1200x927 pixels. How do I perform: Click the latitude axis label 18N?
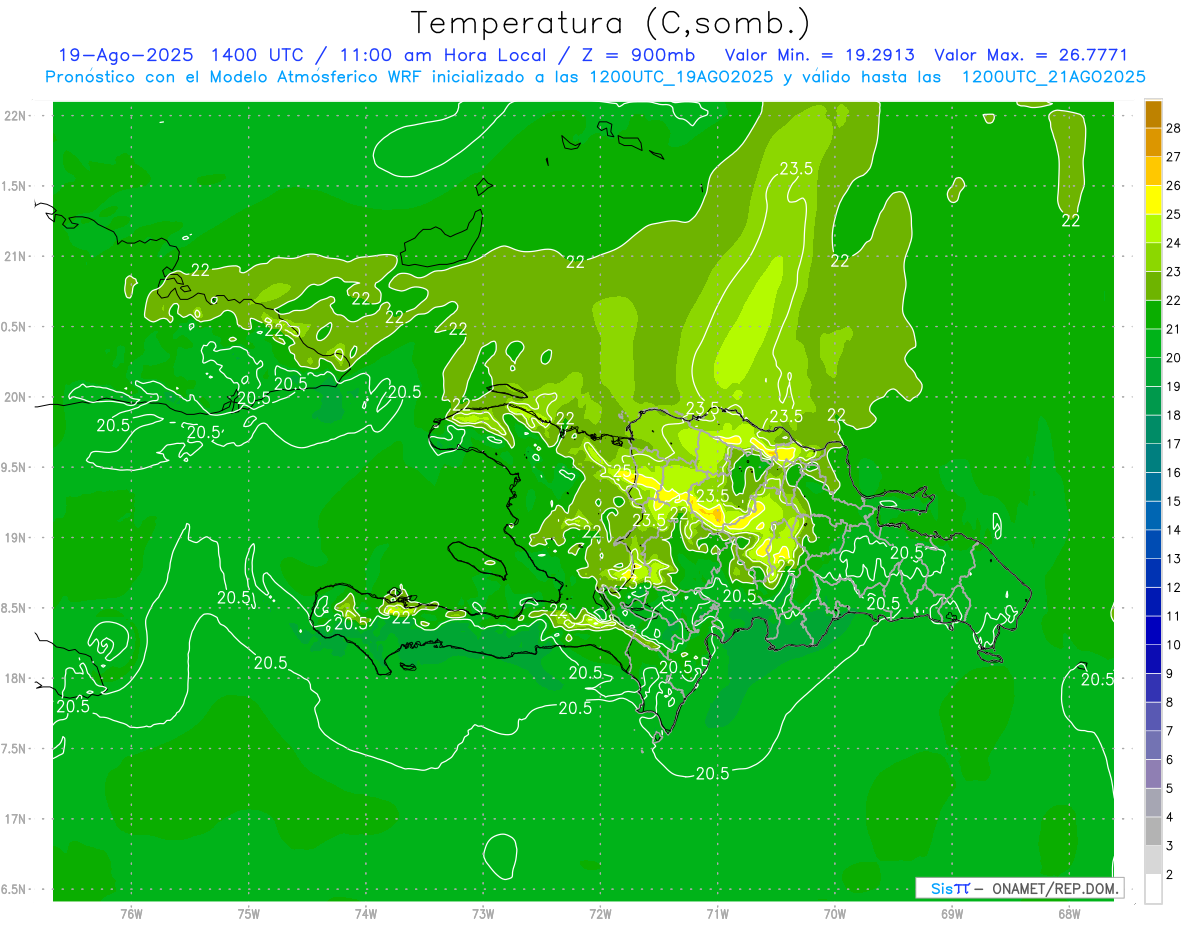point(15,678)
